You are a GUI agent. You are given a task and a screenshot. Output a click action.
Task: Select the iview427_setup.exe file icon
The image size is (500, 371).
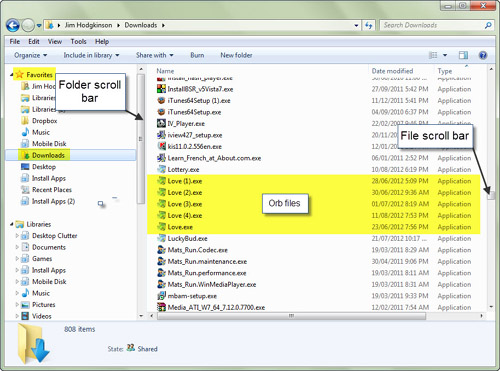[161, 135]
